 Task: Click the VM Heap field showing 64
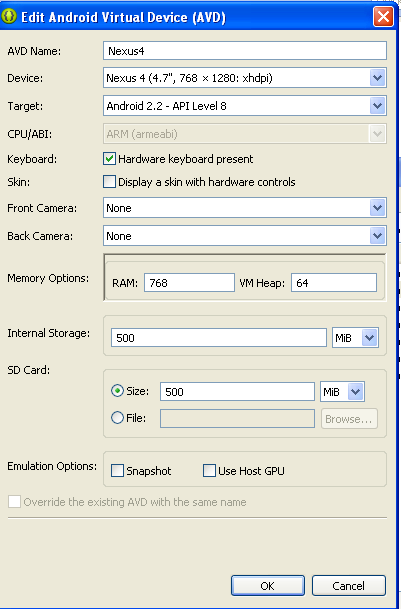pos(334,283)
